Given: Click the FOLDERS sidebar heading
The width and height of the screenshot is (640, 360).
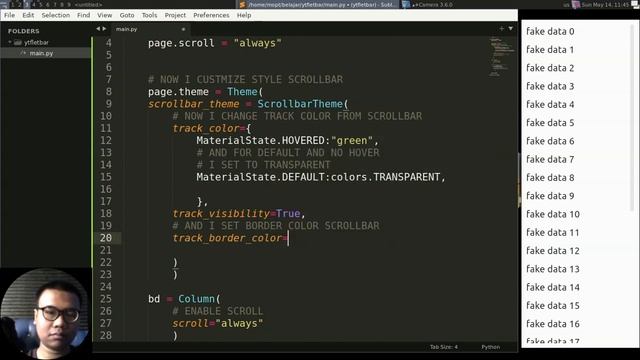Looking at the screenshot, I should click(24, 31).
